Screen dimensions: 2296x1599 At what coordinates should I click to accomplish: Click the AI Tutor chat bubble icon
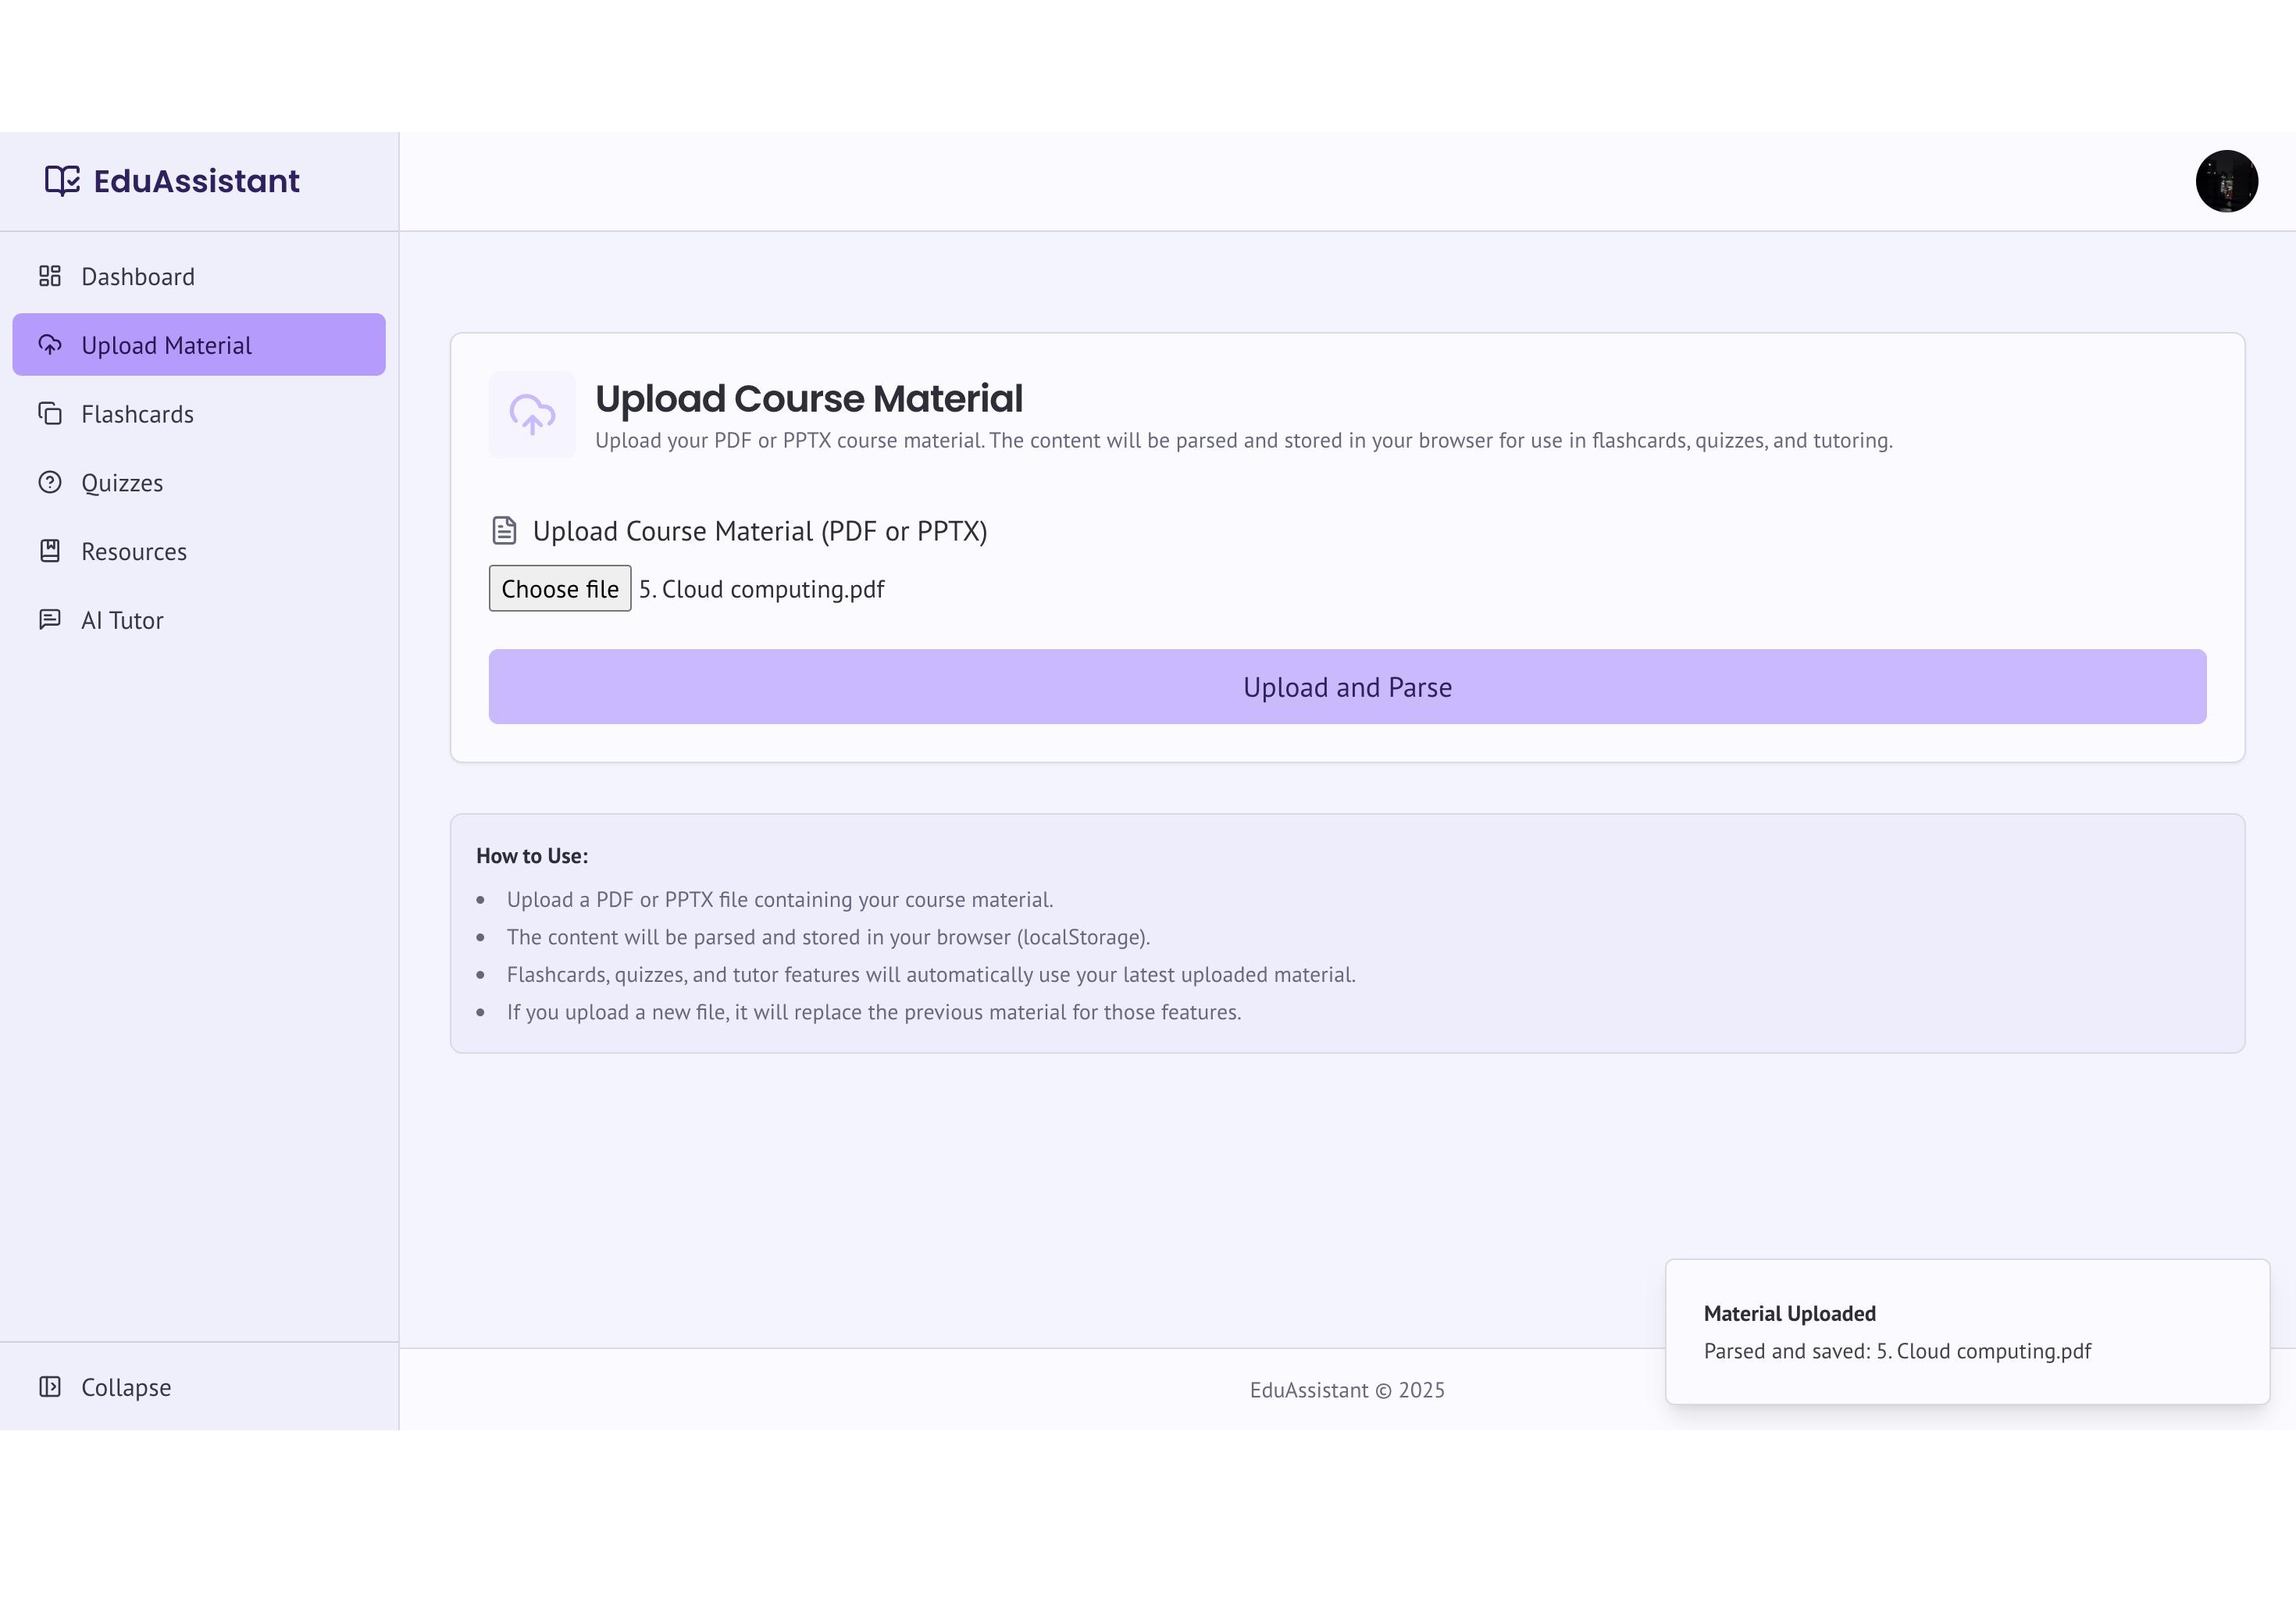click(50, 620)
